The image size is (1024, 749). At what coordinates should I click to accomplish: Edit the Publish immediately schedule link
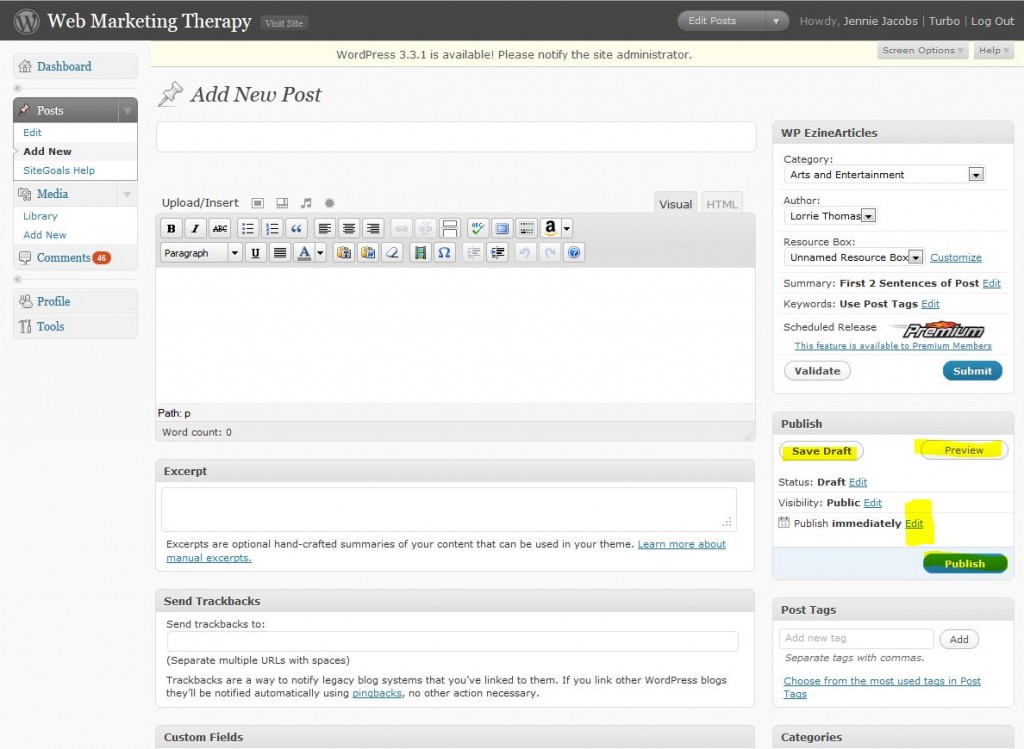(914, 524)
